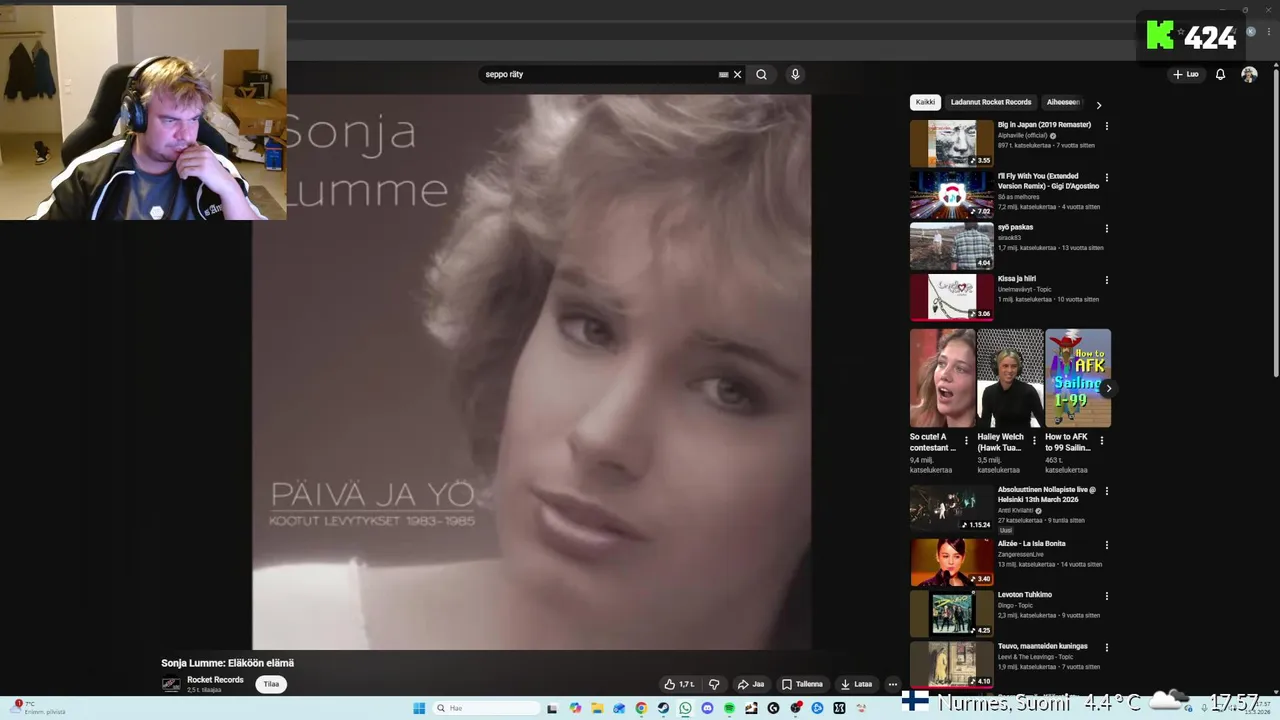Open the Rocket Records channel name
The image size is (1280, 720).
(x=215, y=680)
